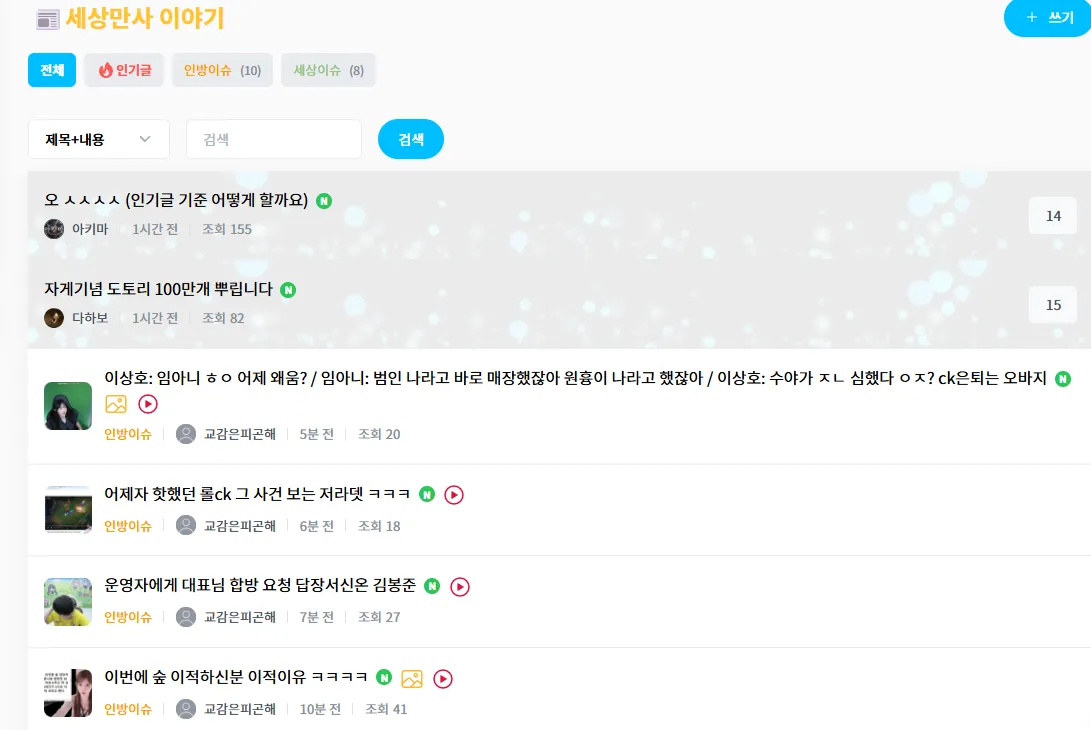1091x730 pixels.
Task: Click the image icon beside 숲 이적하신분 post
Action: [x=412, y=679]
